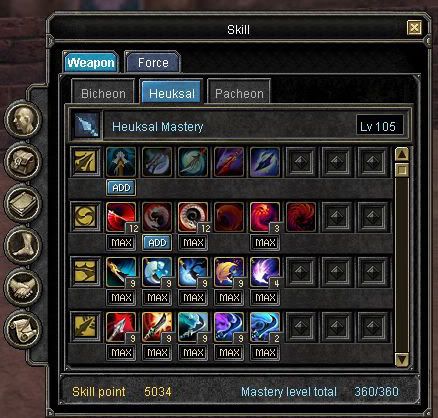
Task: Click the book sidebar icon
Action: [23, 203]
